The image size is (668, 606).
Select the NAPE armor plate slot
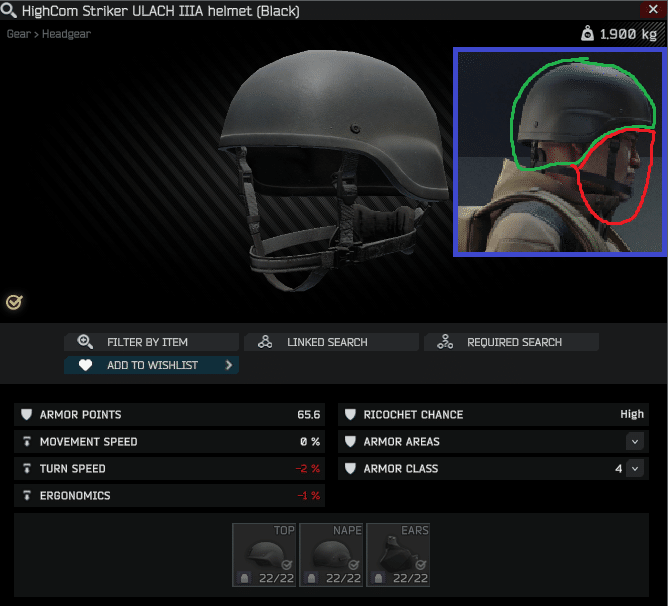(x=331, y=555)
